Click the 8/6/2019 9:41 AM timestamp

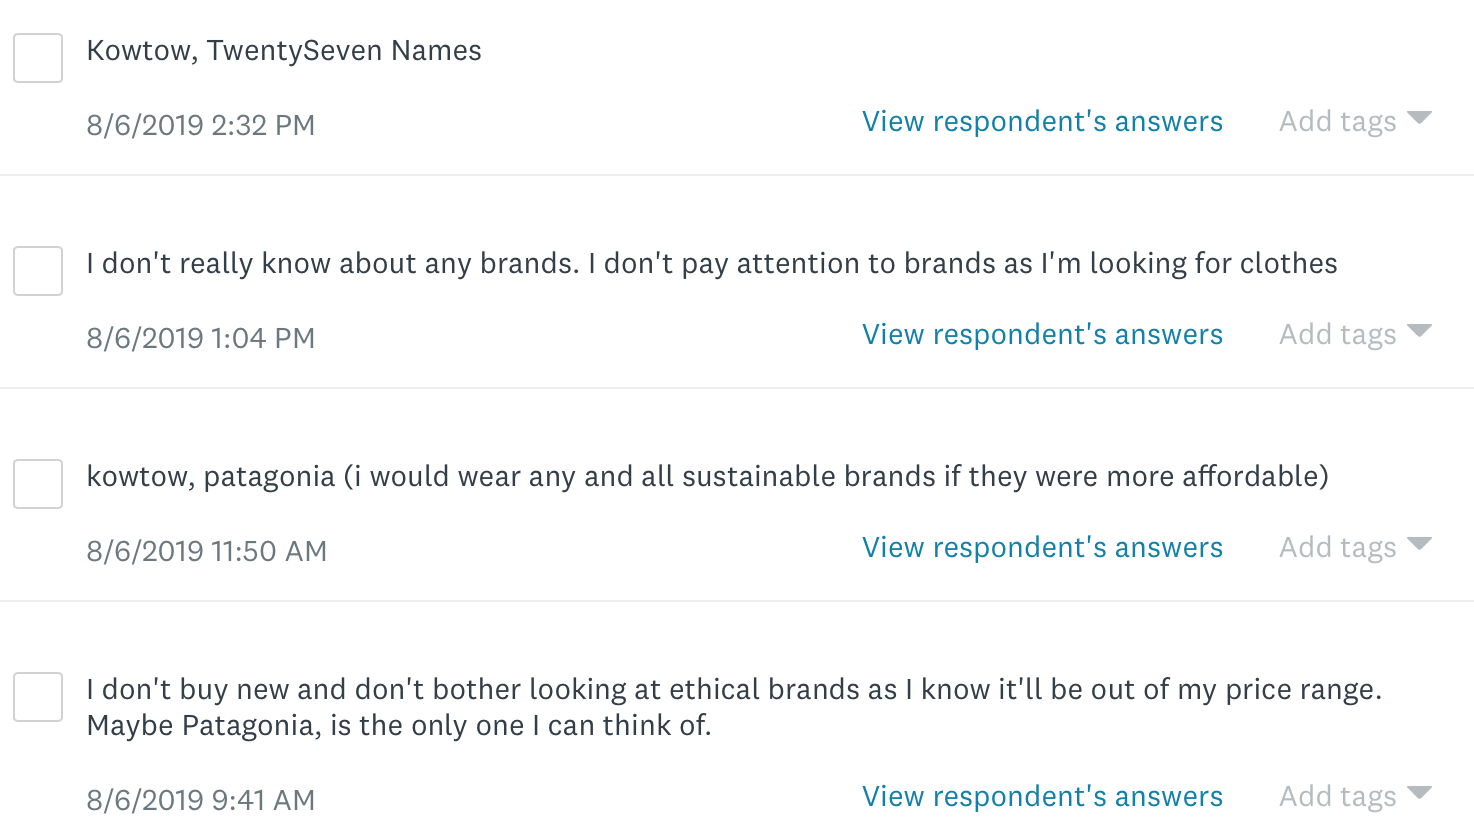[x=200, y=801]
